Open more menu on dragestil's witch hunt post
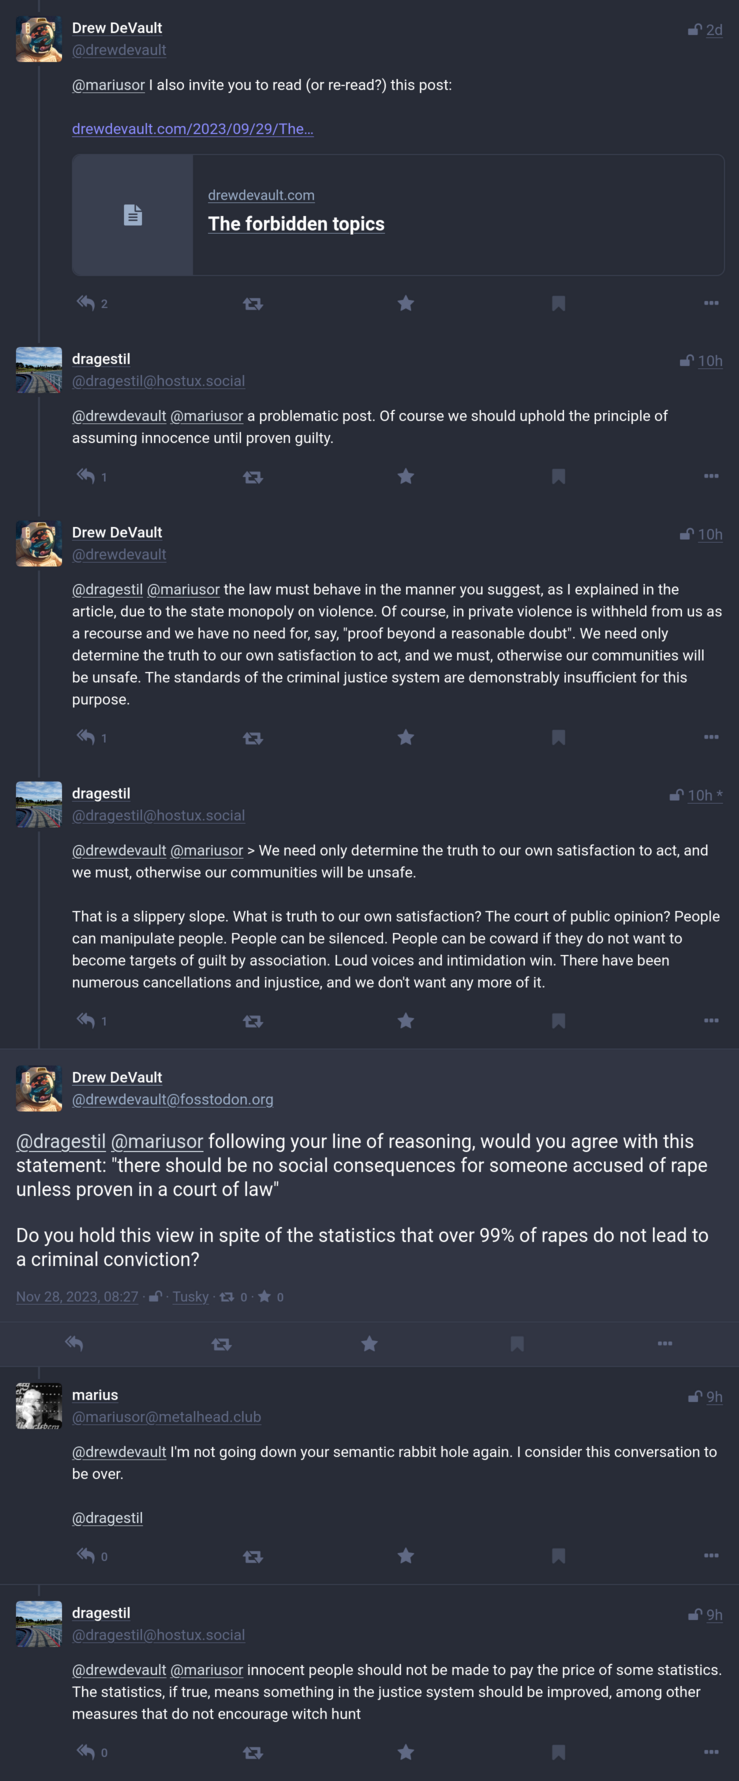739x1781 pixels. (711, 1752)
